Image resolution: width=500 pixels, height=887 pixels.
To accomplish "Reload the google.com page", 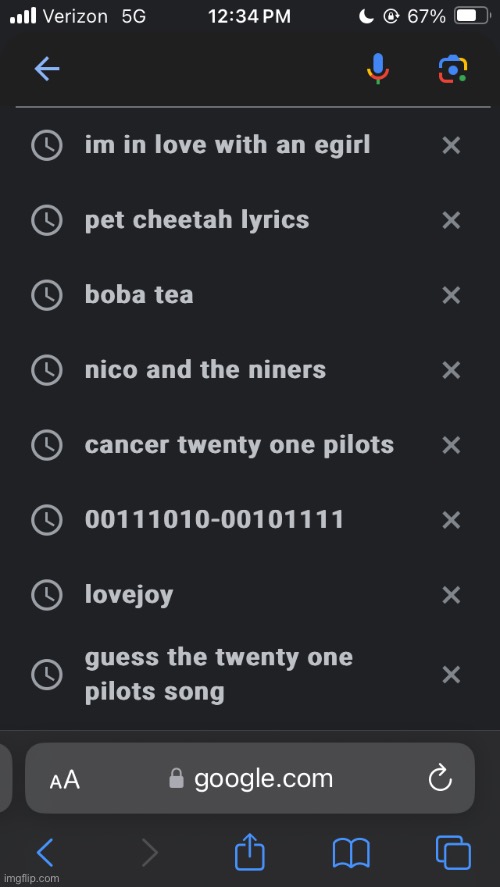I will tap(440, 779).
